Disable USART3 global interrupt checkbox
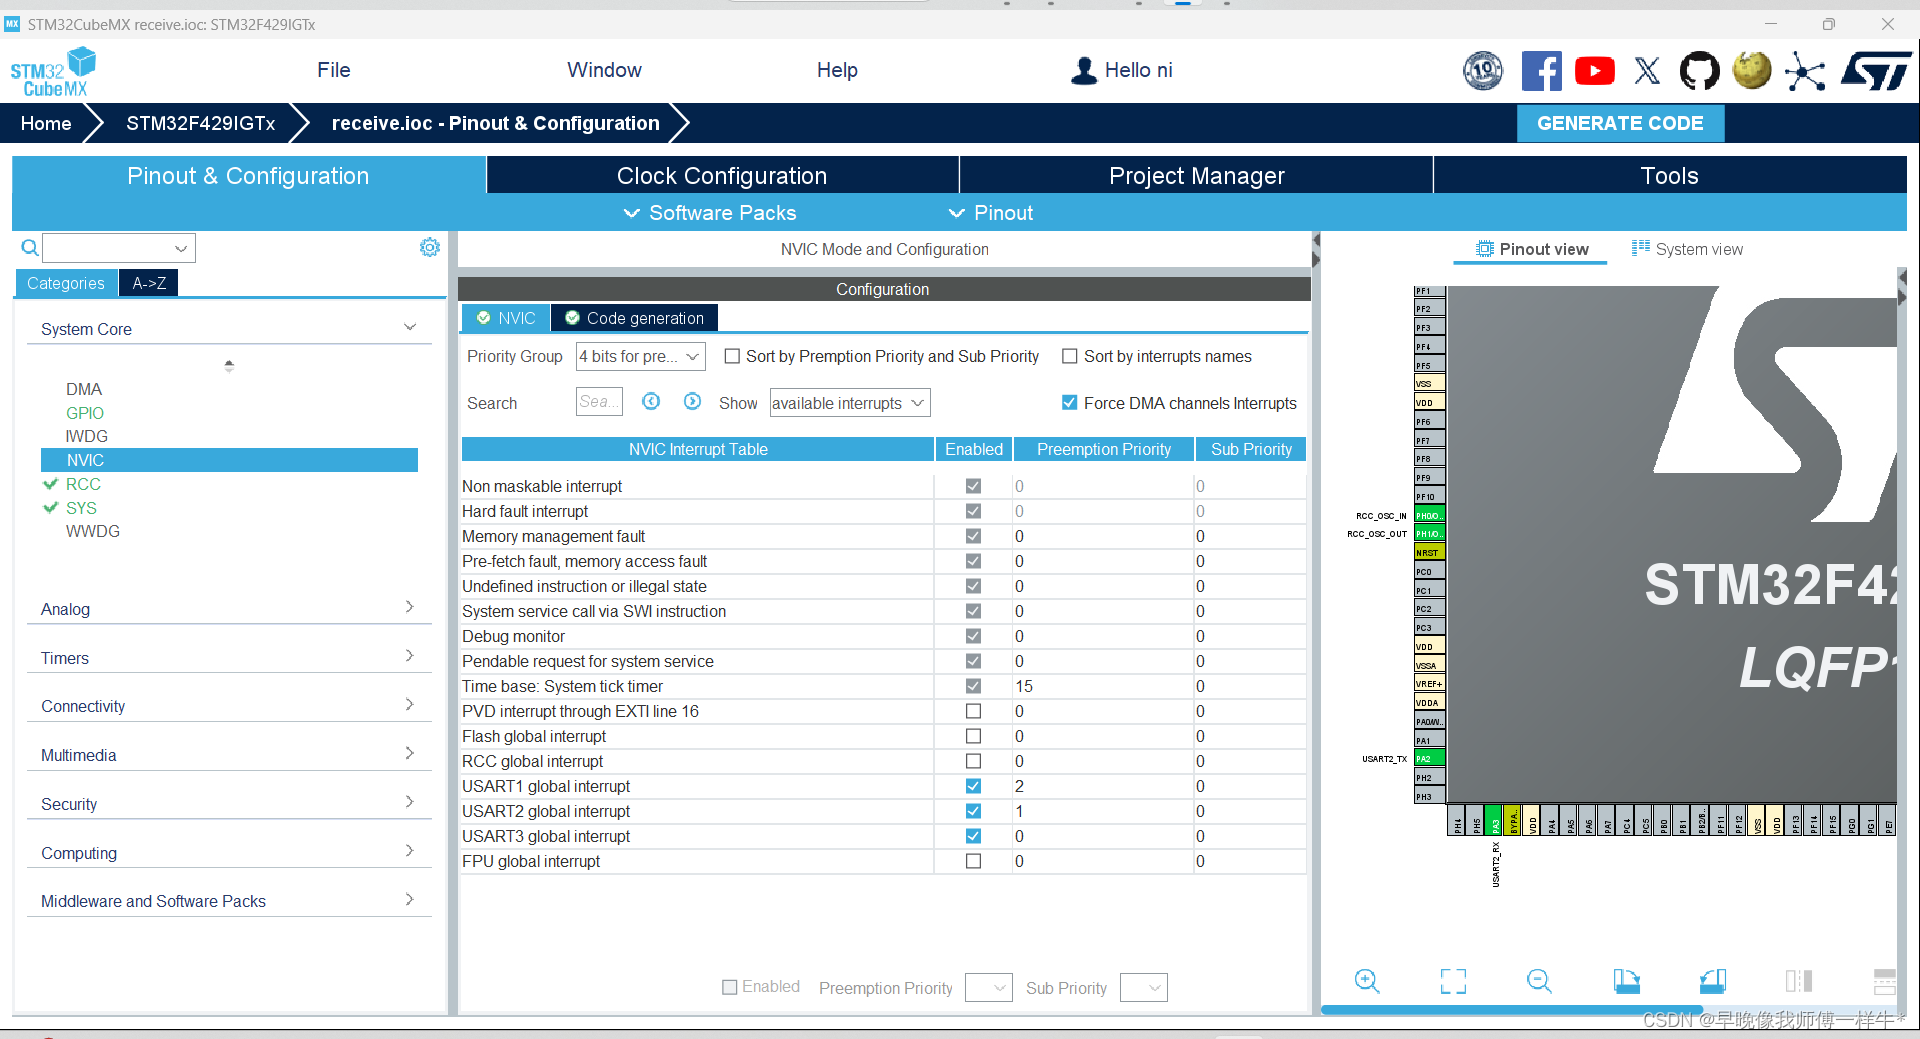Image resolution: width=1920 pixels, height=1039 pixels. [973, 836]
